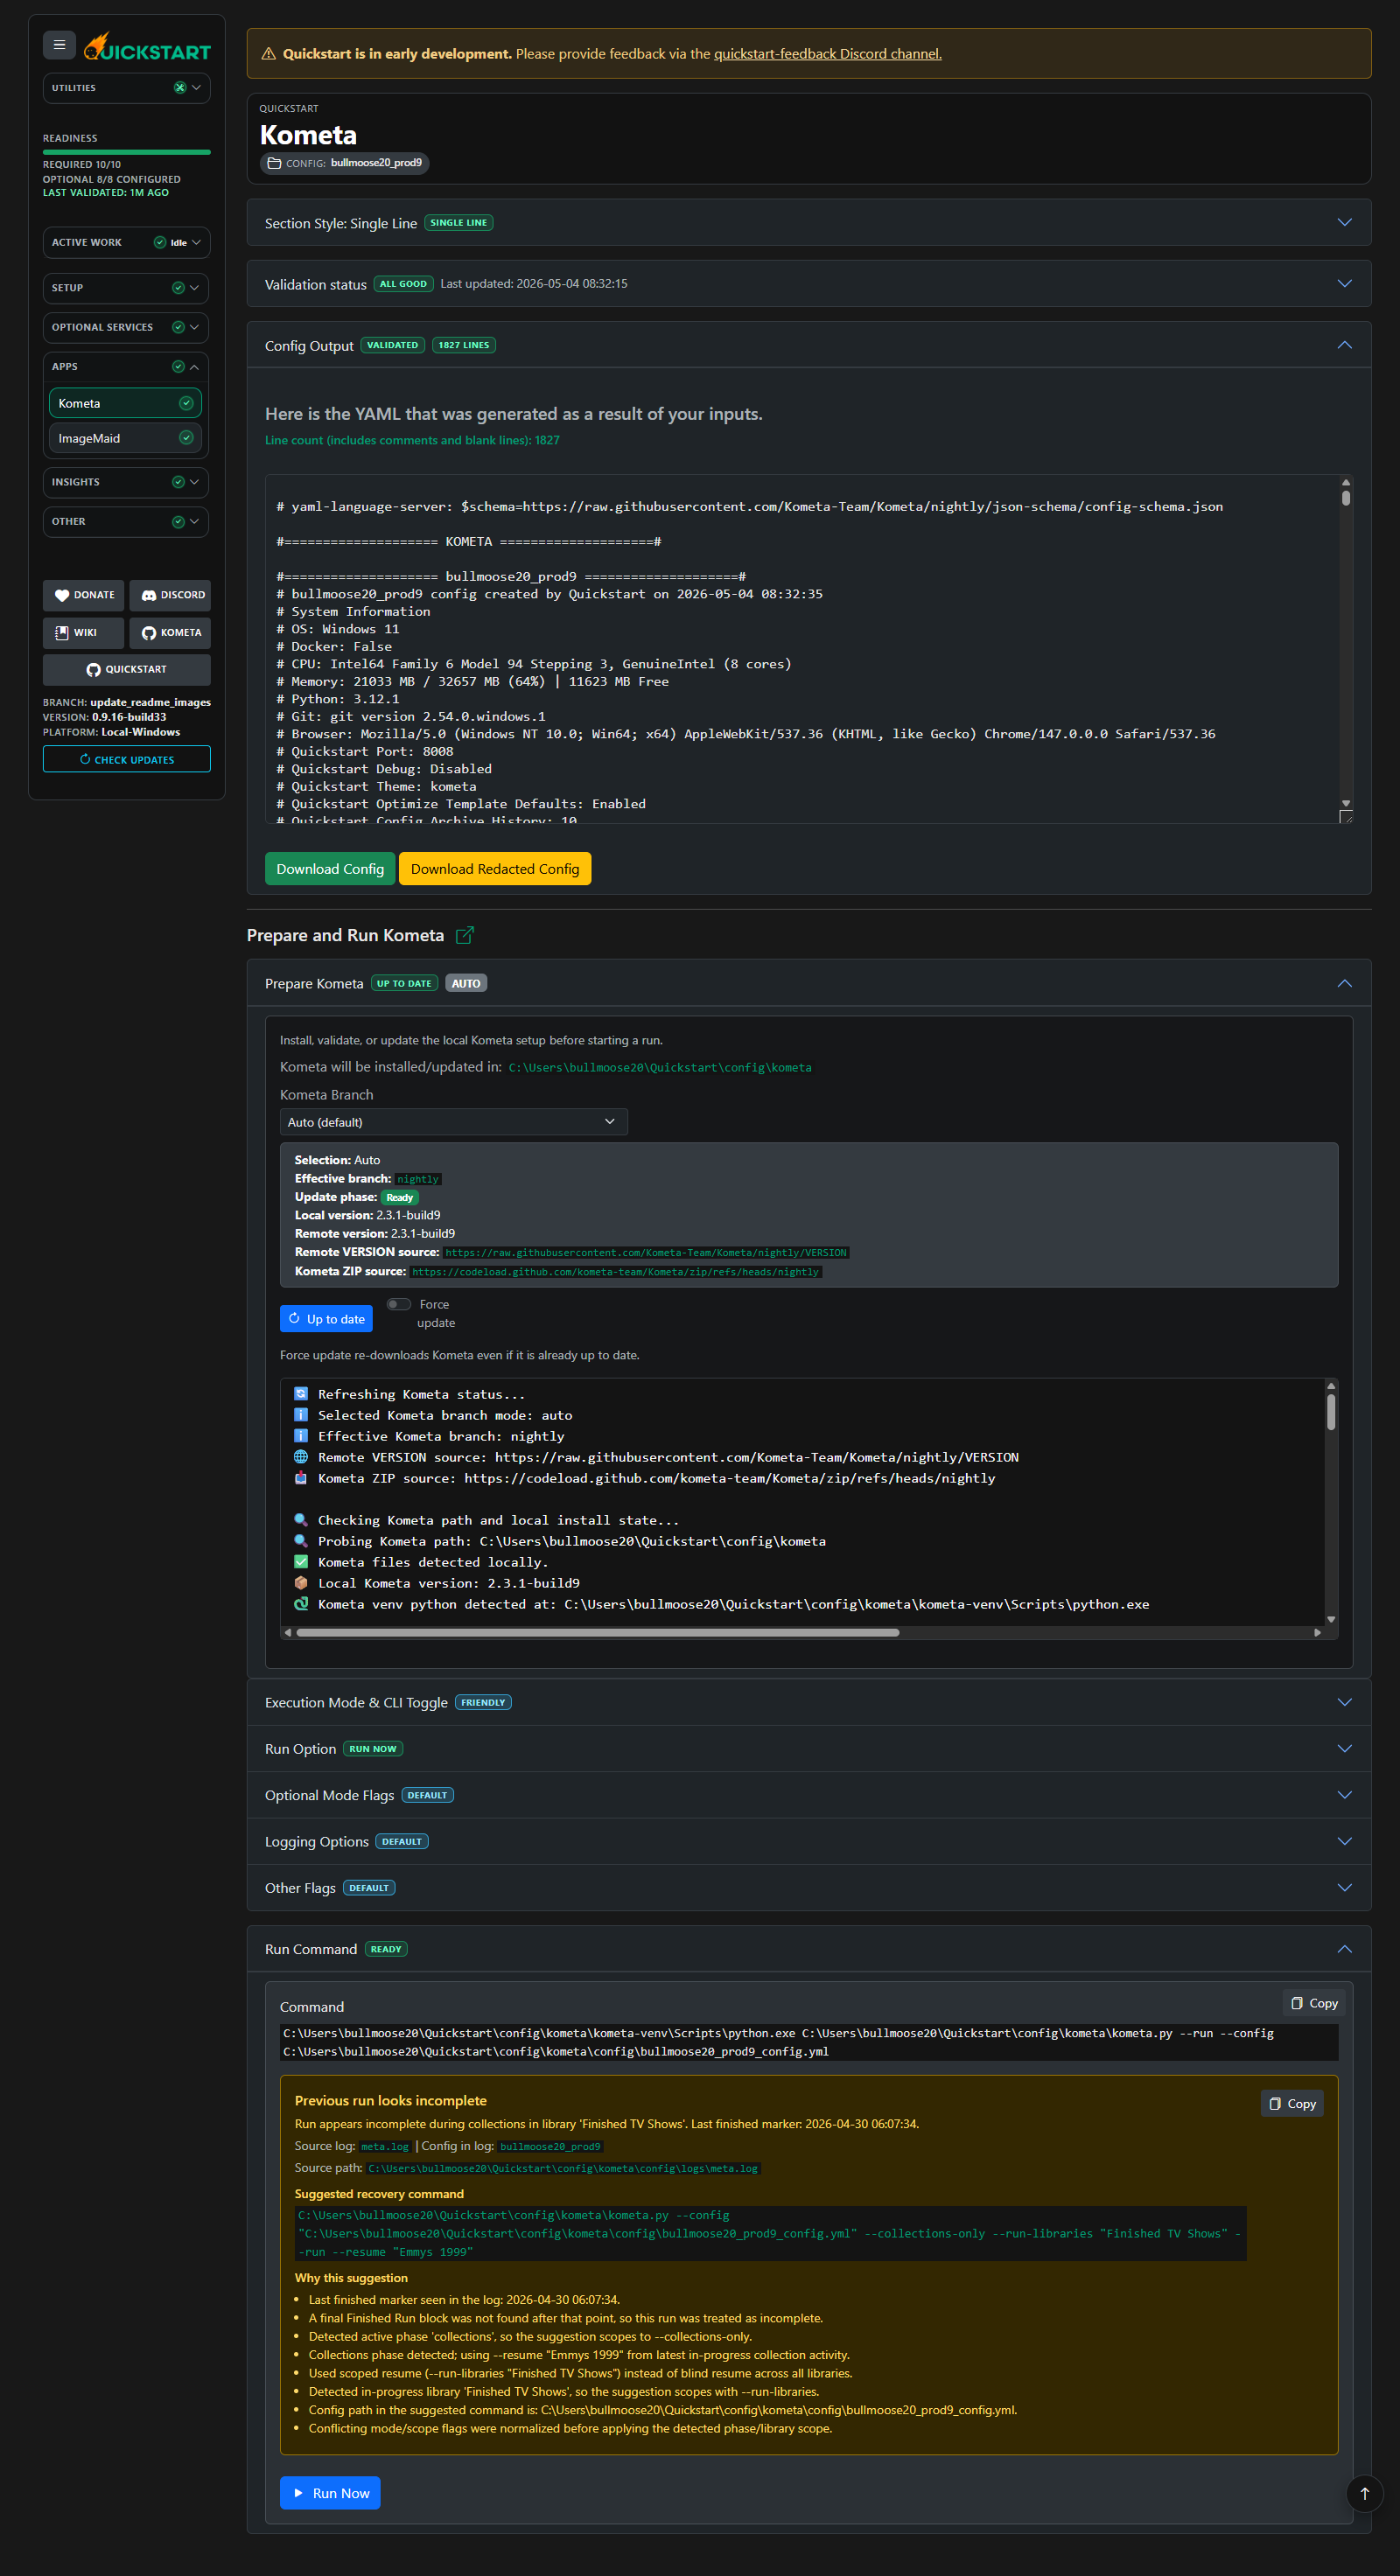Click the YAML config output text area
The image size is (1400, 2576).
click(x=809, y=649)
